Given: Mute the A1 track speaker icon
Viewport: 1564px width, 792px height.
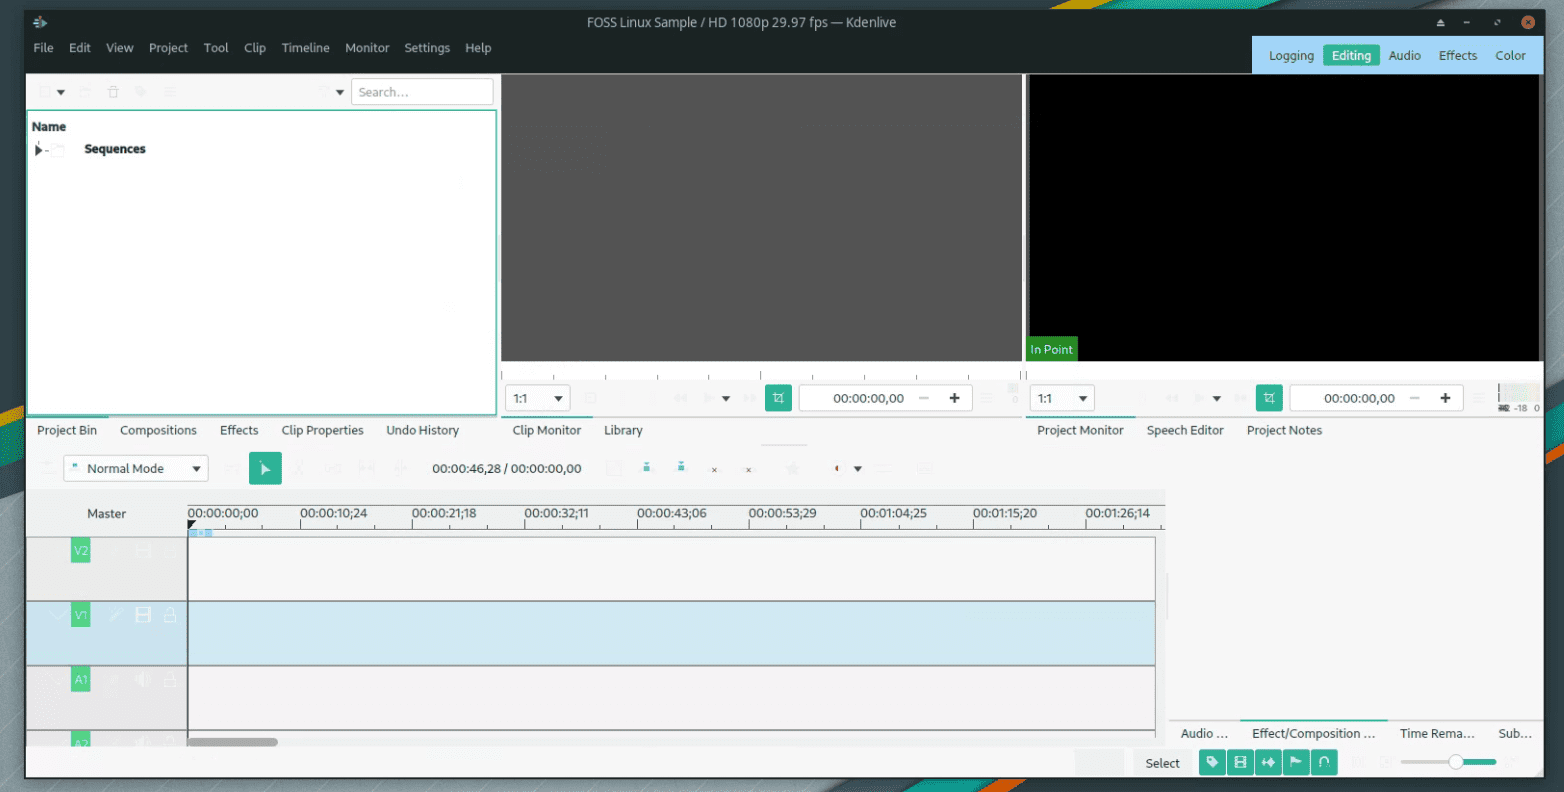Looking at the screenshot, I should (143, 679).
